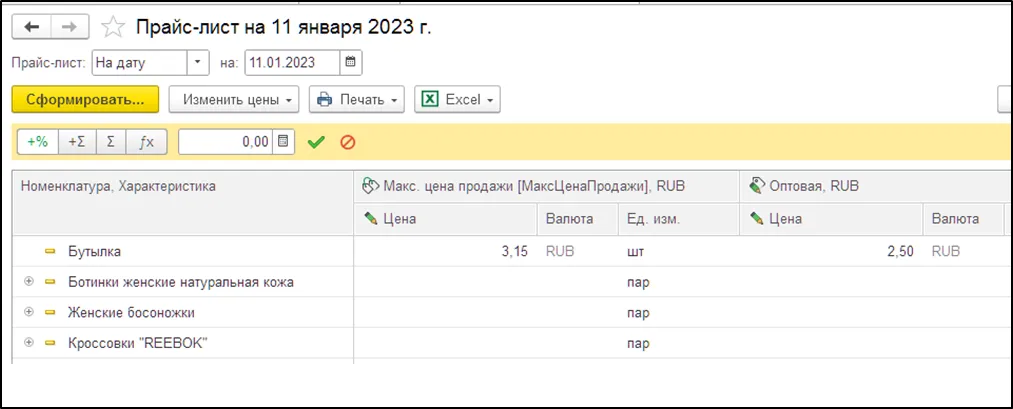Screen dimensions: 1013x409
Task: Open the Изменить цены dropdown menu
Action: click(x=234, y=100)
